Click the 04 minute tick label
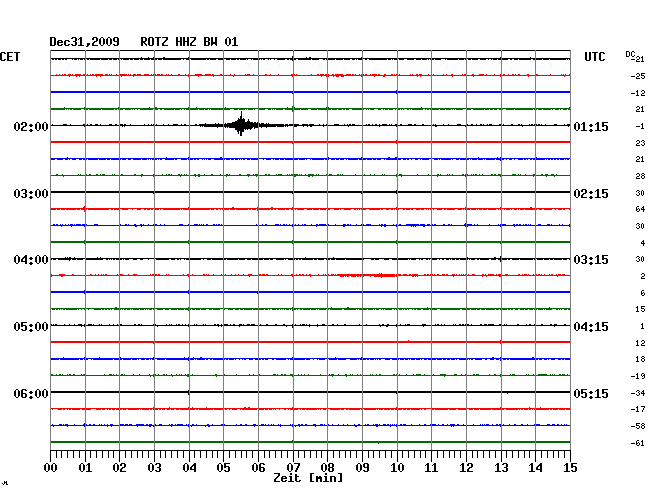Viewport: 650px width, 494px height. tap(189, 468)
